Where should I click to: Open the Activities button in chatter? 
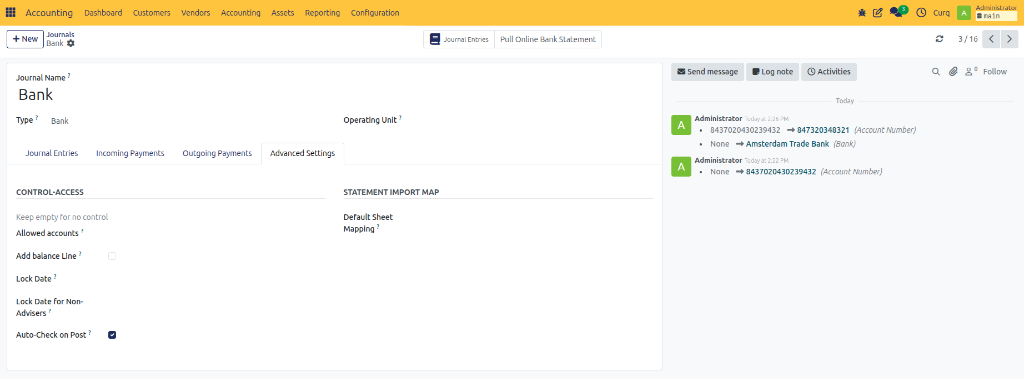[829, 72]
